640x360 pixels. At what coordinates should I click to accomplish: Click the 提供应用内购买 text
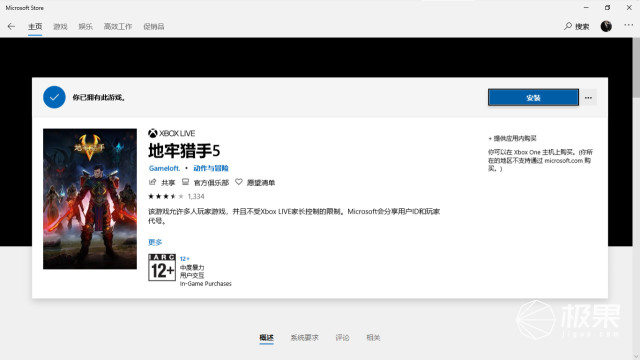click(515, 138)
